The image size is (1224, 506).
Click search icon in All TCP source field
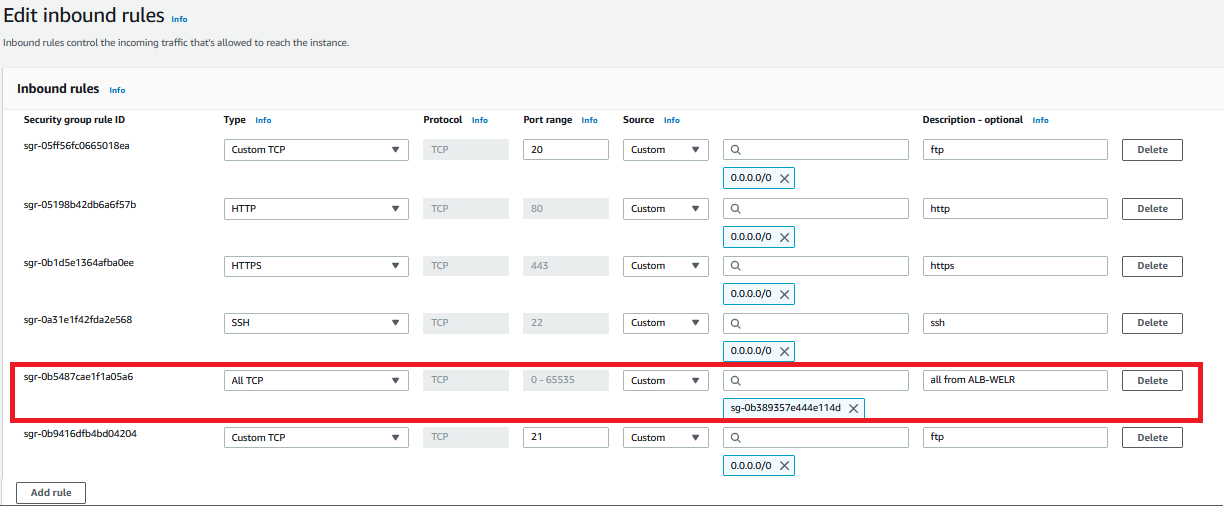point(736,380)
